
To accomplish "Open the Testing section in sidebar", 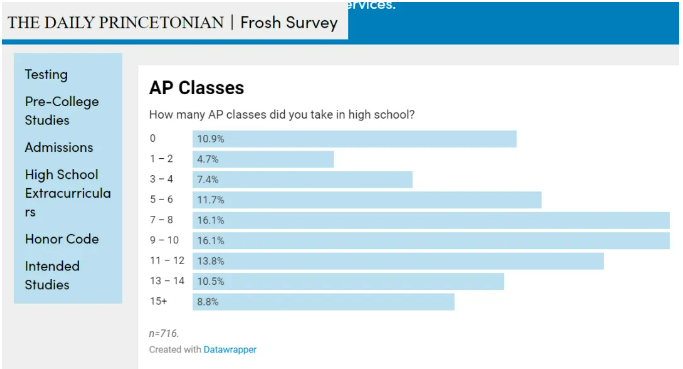I will [46, 74].
